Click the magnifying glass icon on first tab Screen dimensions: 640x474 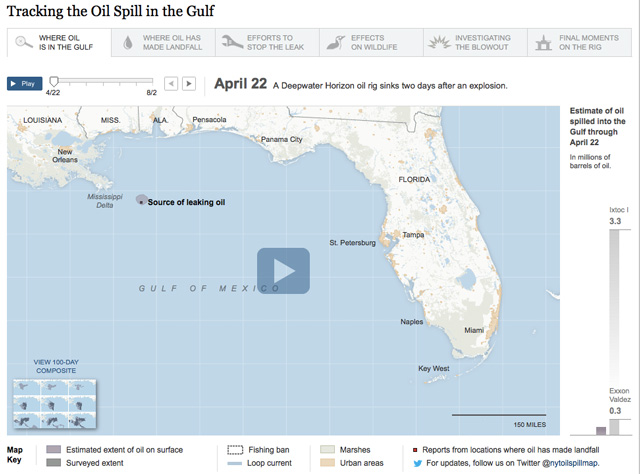(x=22, y=42)
